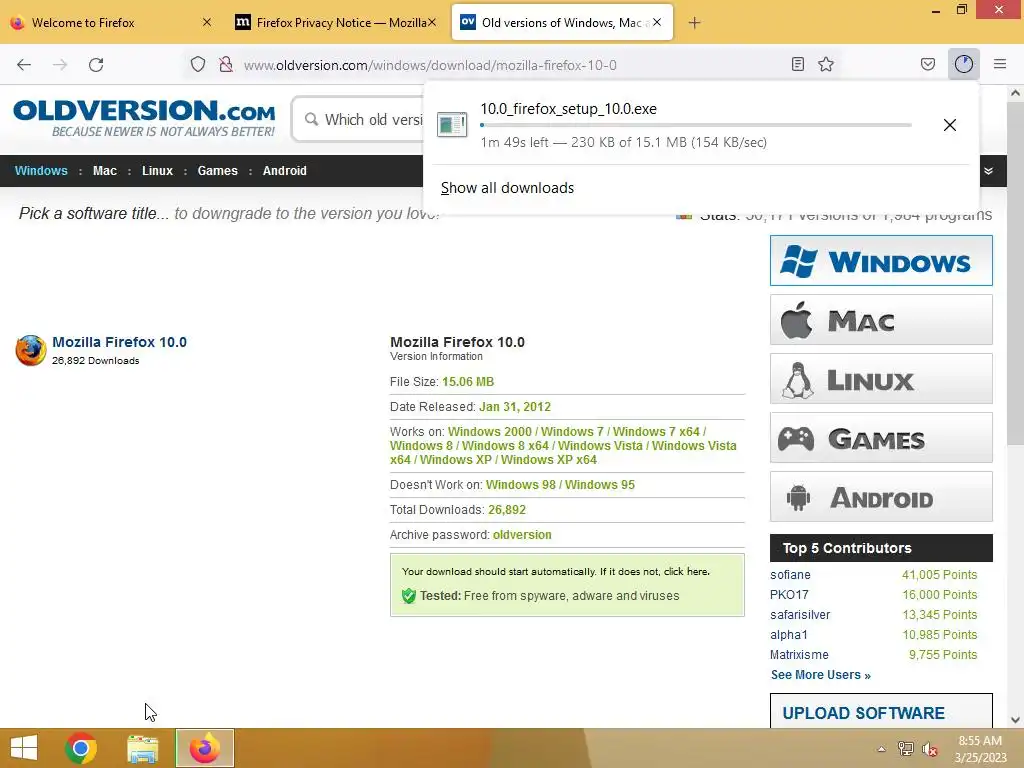Reload the current page

point(96,65)
